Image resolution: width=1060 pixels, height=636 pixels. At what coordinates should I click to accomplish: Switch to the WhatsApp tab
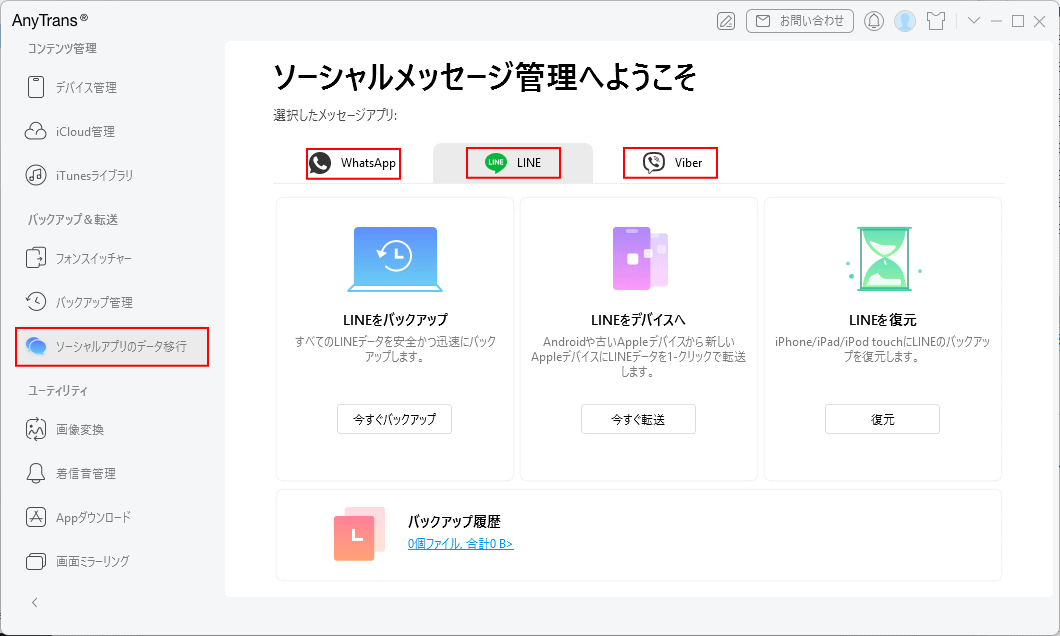coord(354,164)
